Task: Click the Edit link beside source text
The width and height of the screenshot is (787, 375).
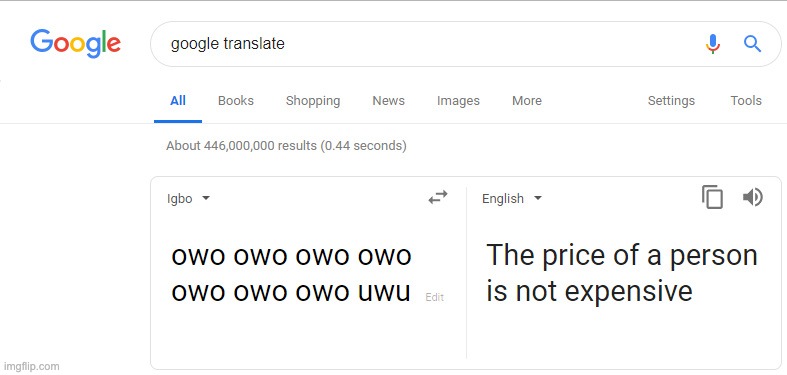Action: pyautogui.click(x=434, y=297)
